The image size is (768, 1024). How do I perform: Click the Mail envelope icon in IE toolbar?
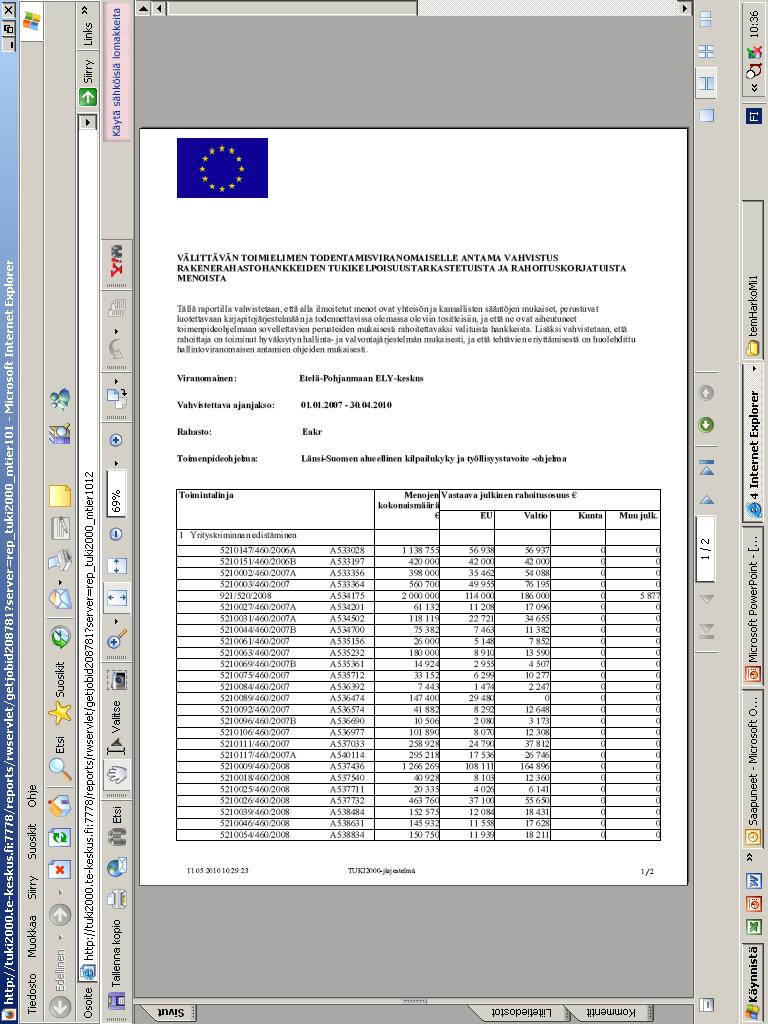point(60,599)
